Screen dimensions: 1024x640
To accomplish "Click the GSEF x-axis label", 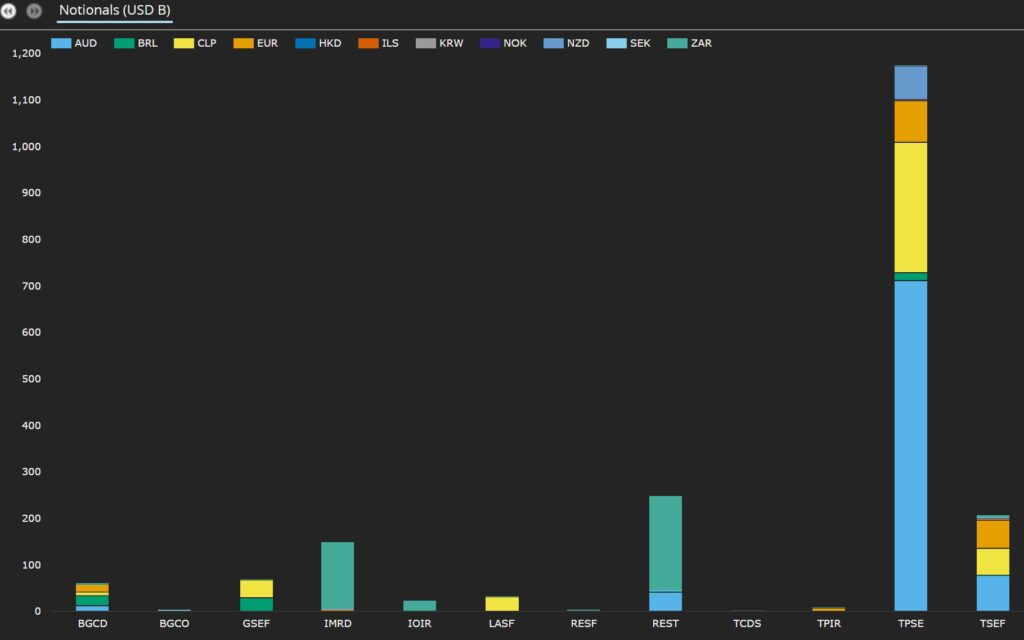I will click(256, 624).
